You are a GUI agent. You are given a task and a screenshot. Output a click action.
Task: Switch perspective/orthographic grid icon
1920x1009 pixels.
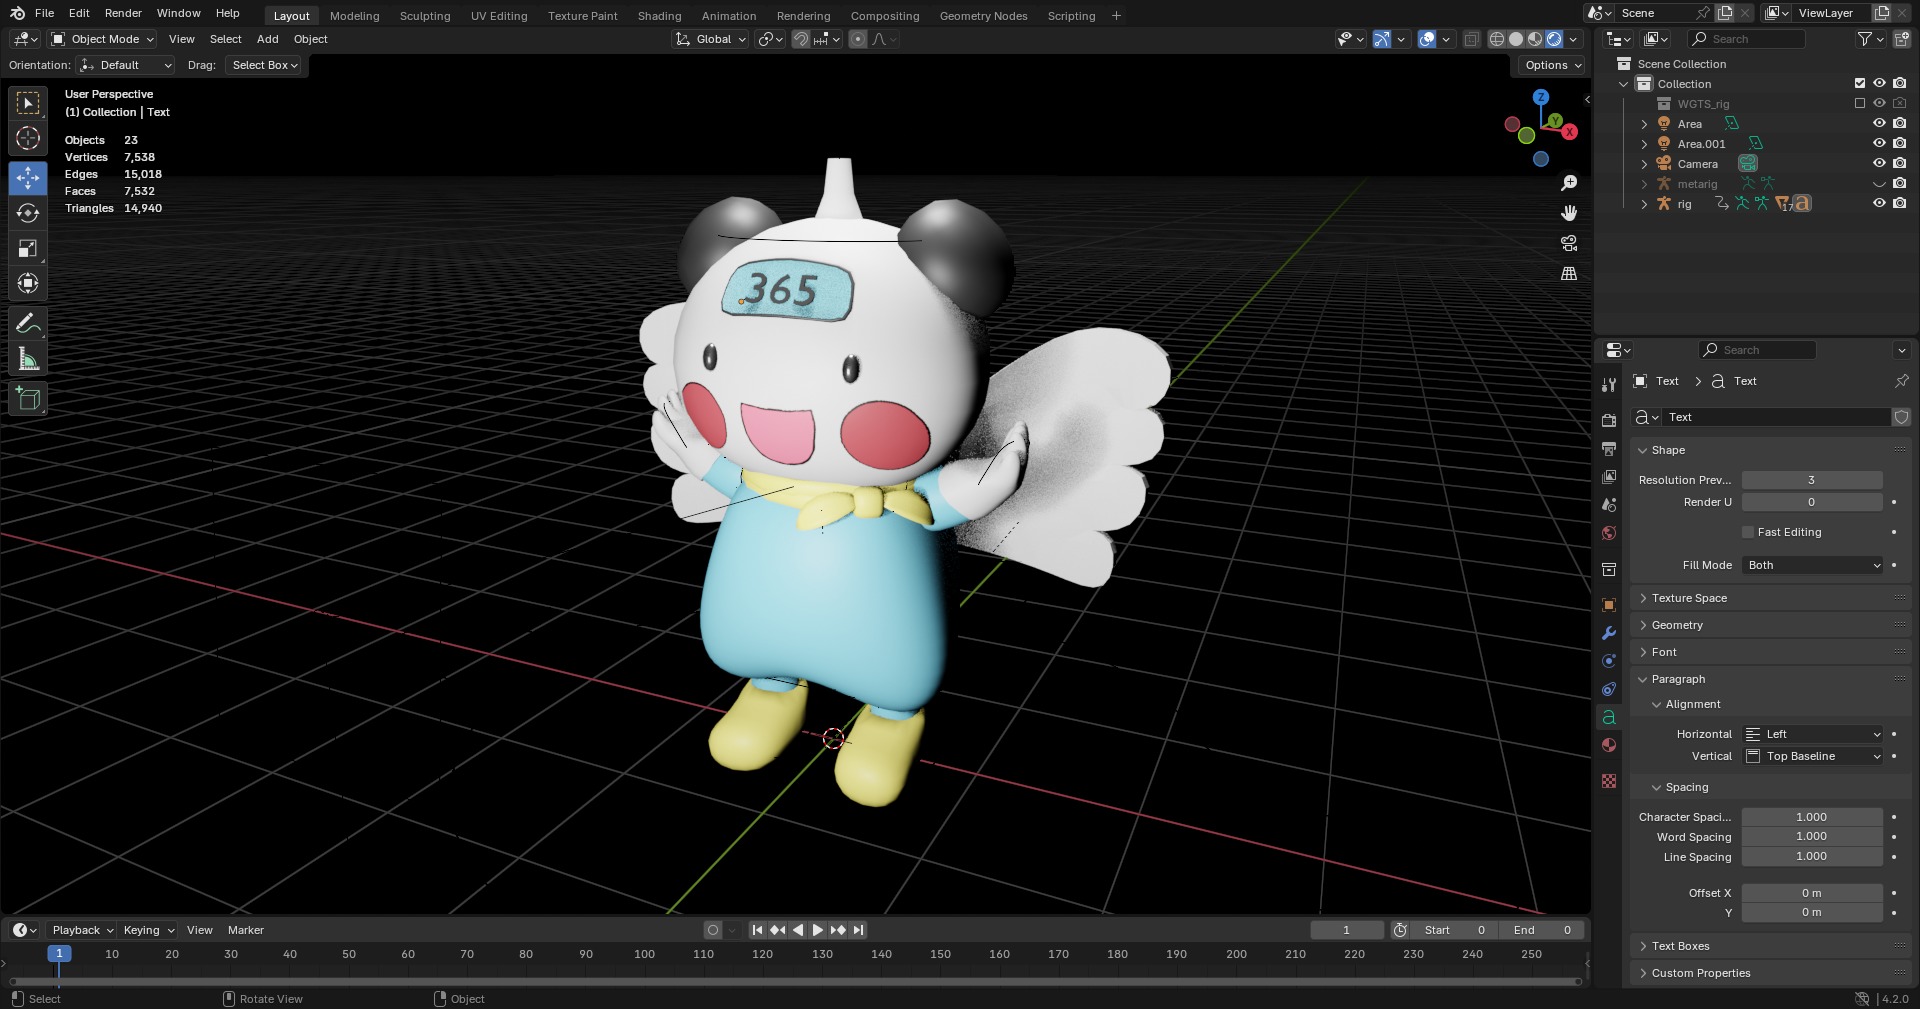tap(1569, 273)
